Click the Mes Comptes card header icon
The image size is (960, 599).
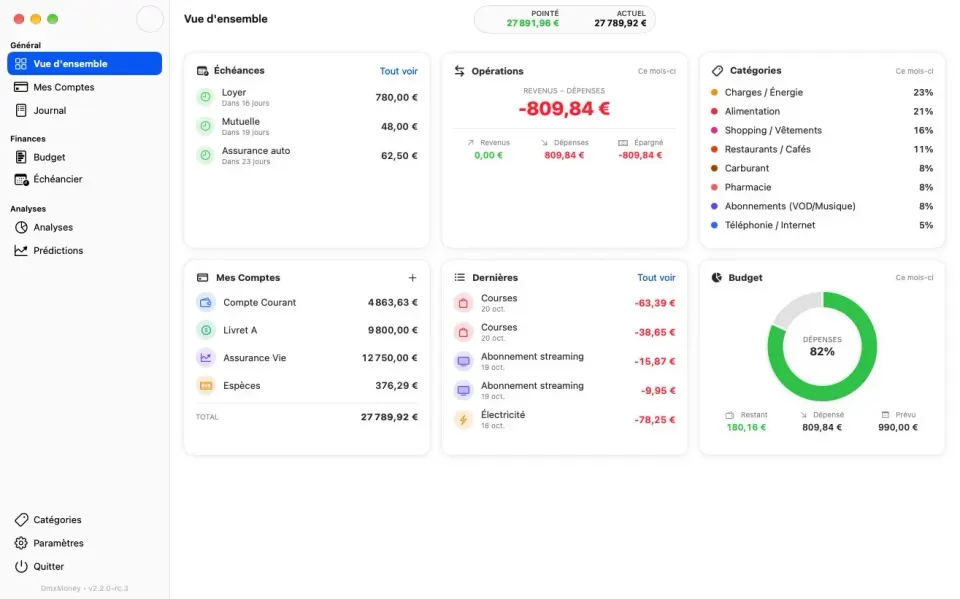pyautogui.click(x=202, y=277)
